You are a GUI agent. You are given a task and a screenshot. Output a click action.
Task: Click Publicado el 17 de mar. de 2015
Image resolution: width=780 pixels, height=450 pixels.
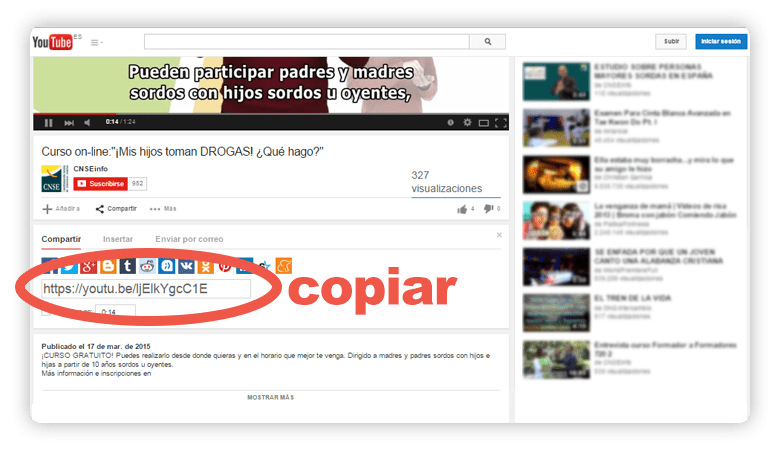tap(96, 346)
